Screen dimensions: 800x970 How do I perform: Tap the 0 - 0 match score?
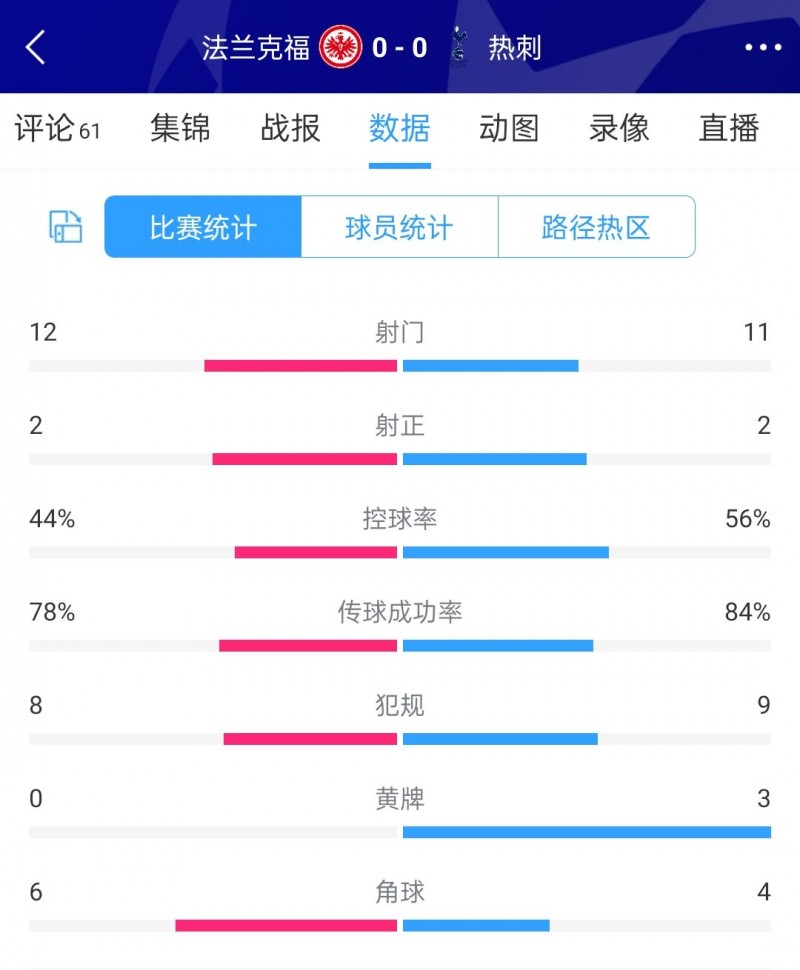tap(399, 47)
